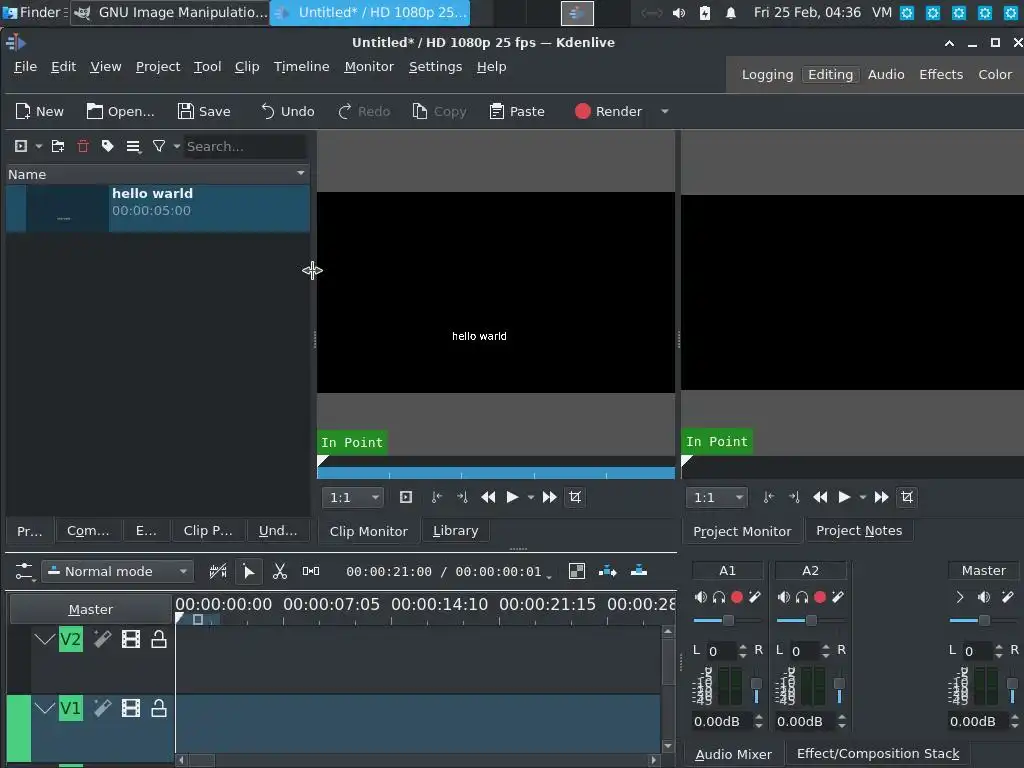Click the Save toolbar button
Screen dimensions: 1024x768
point(204,112)
